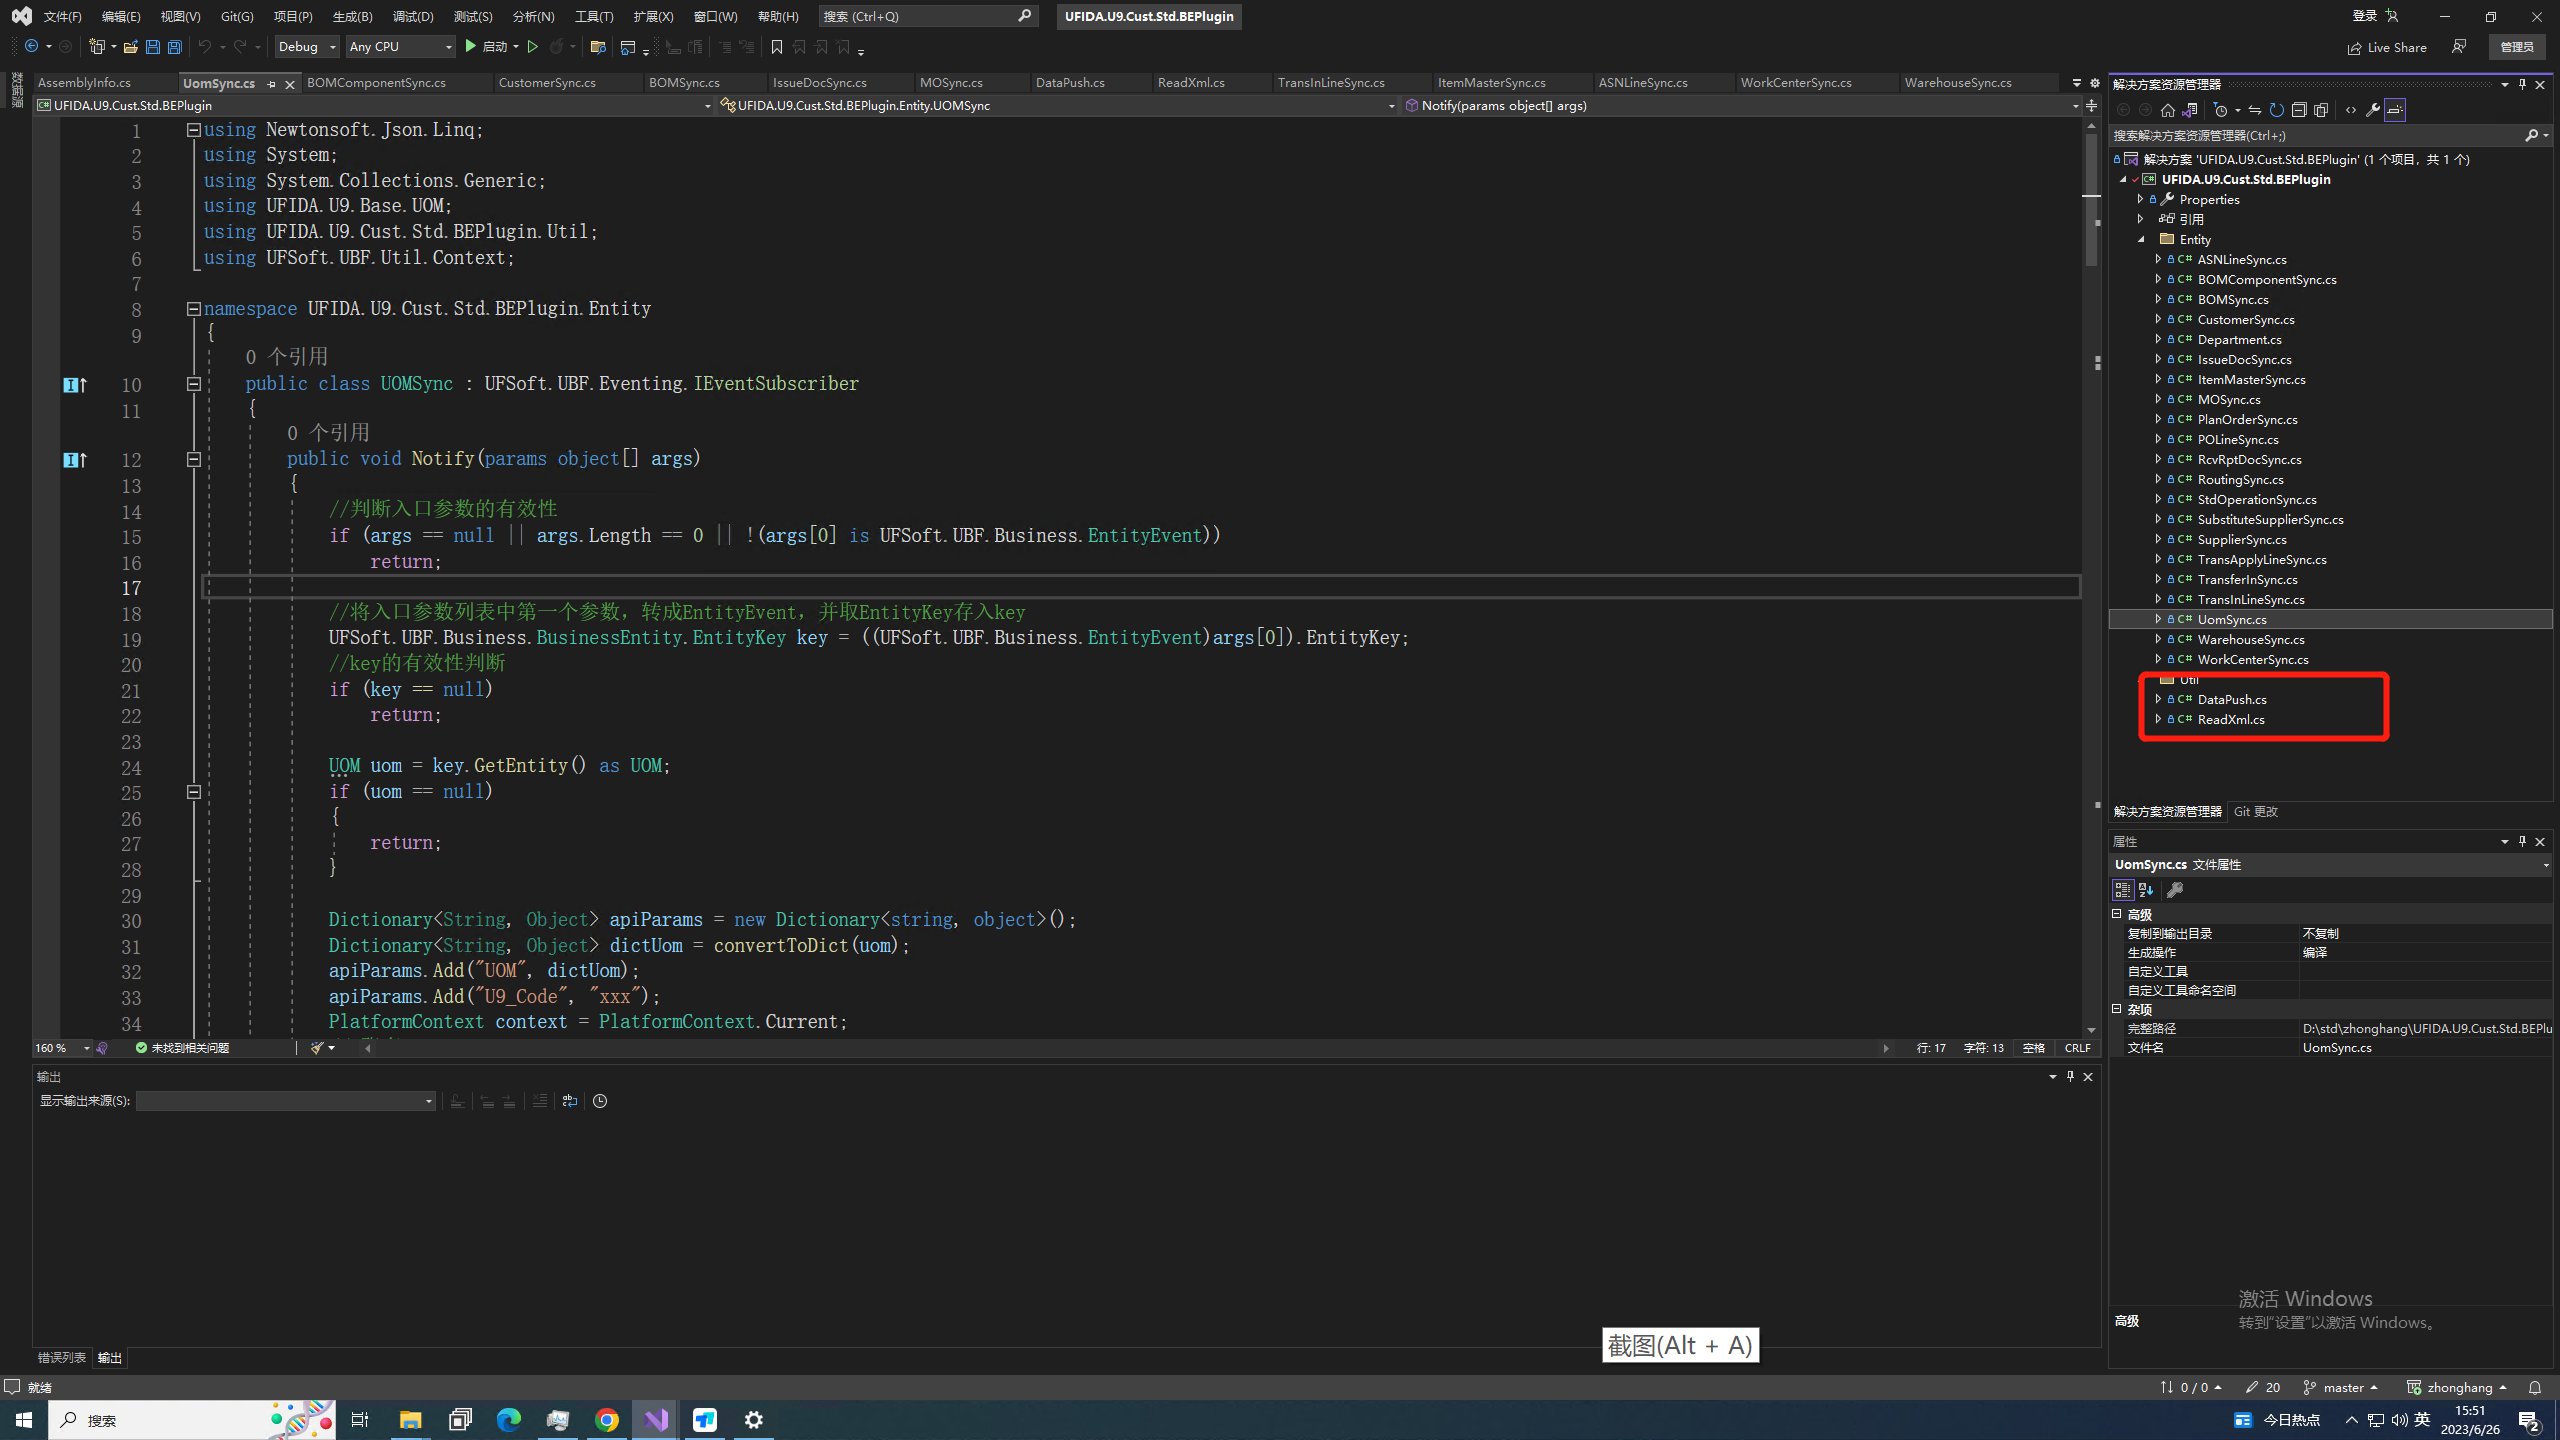
Task: Open the Git 更改 tab link
Action: 2255,812
